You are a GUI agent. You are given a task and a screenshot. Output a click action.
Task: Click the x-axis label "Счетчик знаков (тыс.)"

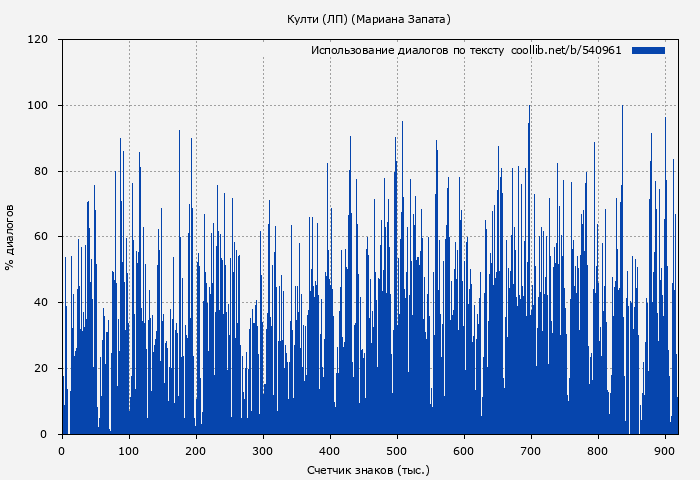click(x=368, y=469)
